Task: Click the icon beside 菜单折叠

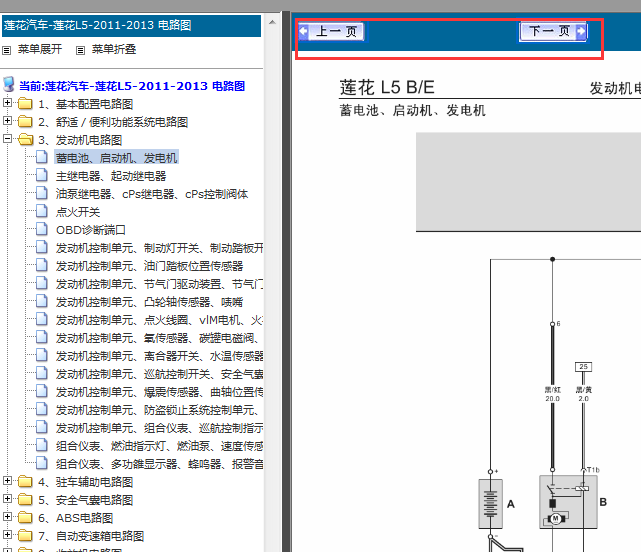Action: tap(81, 50)
